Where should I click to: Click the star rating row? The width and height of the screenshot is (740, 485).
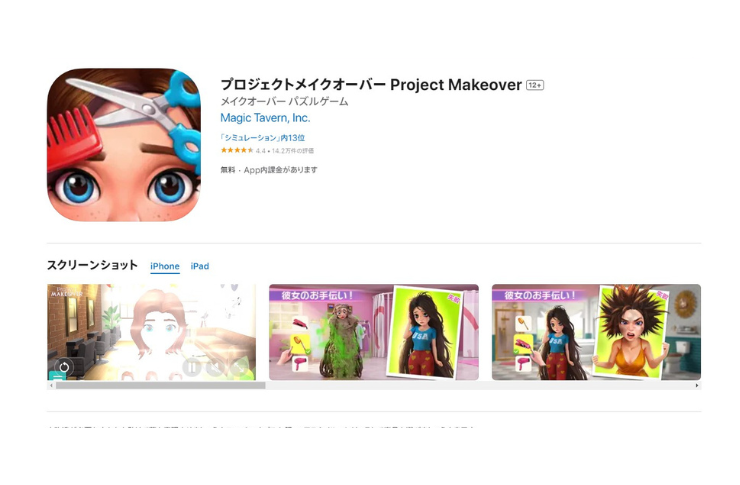click(x=267, y=151)
